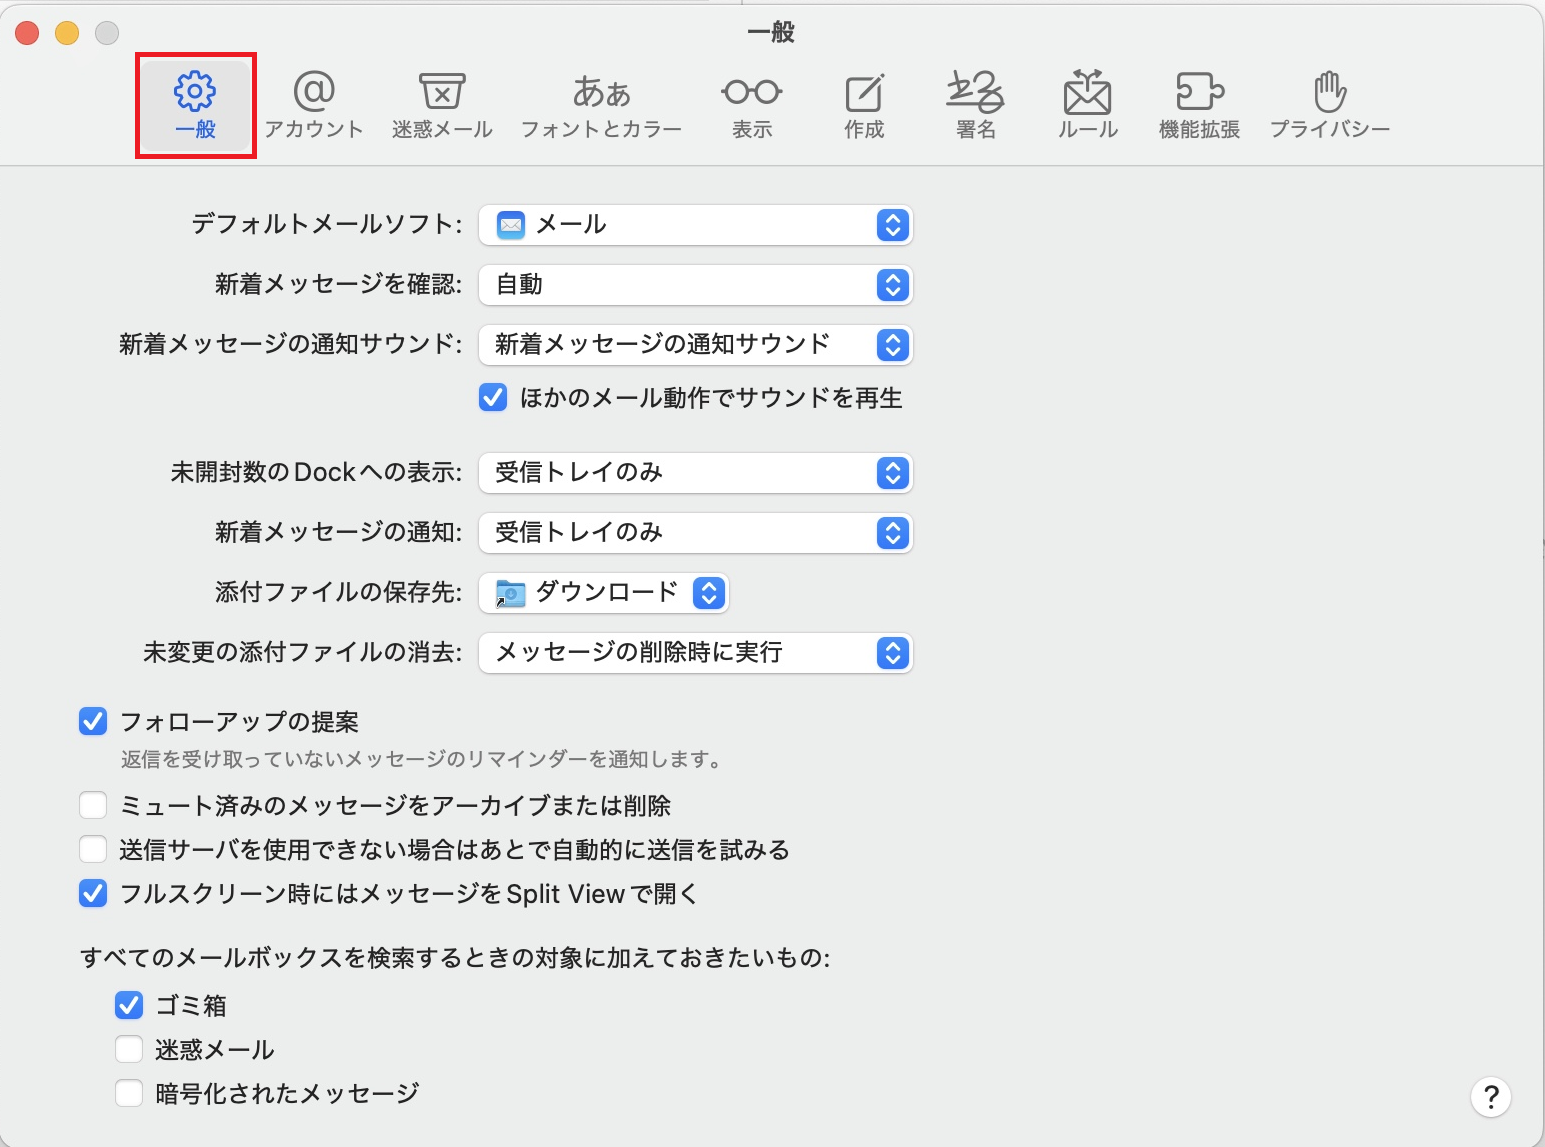Open the 新着メッセージを確認 dropdown
Viewport: 1545px width, 1147px height.
coord(695,285)
